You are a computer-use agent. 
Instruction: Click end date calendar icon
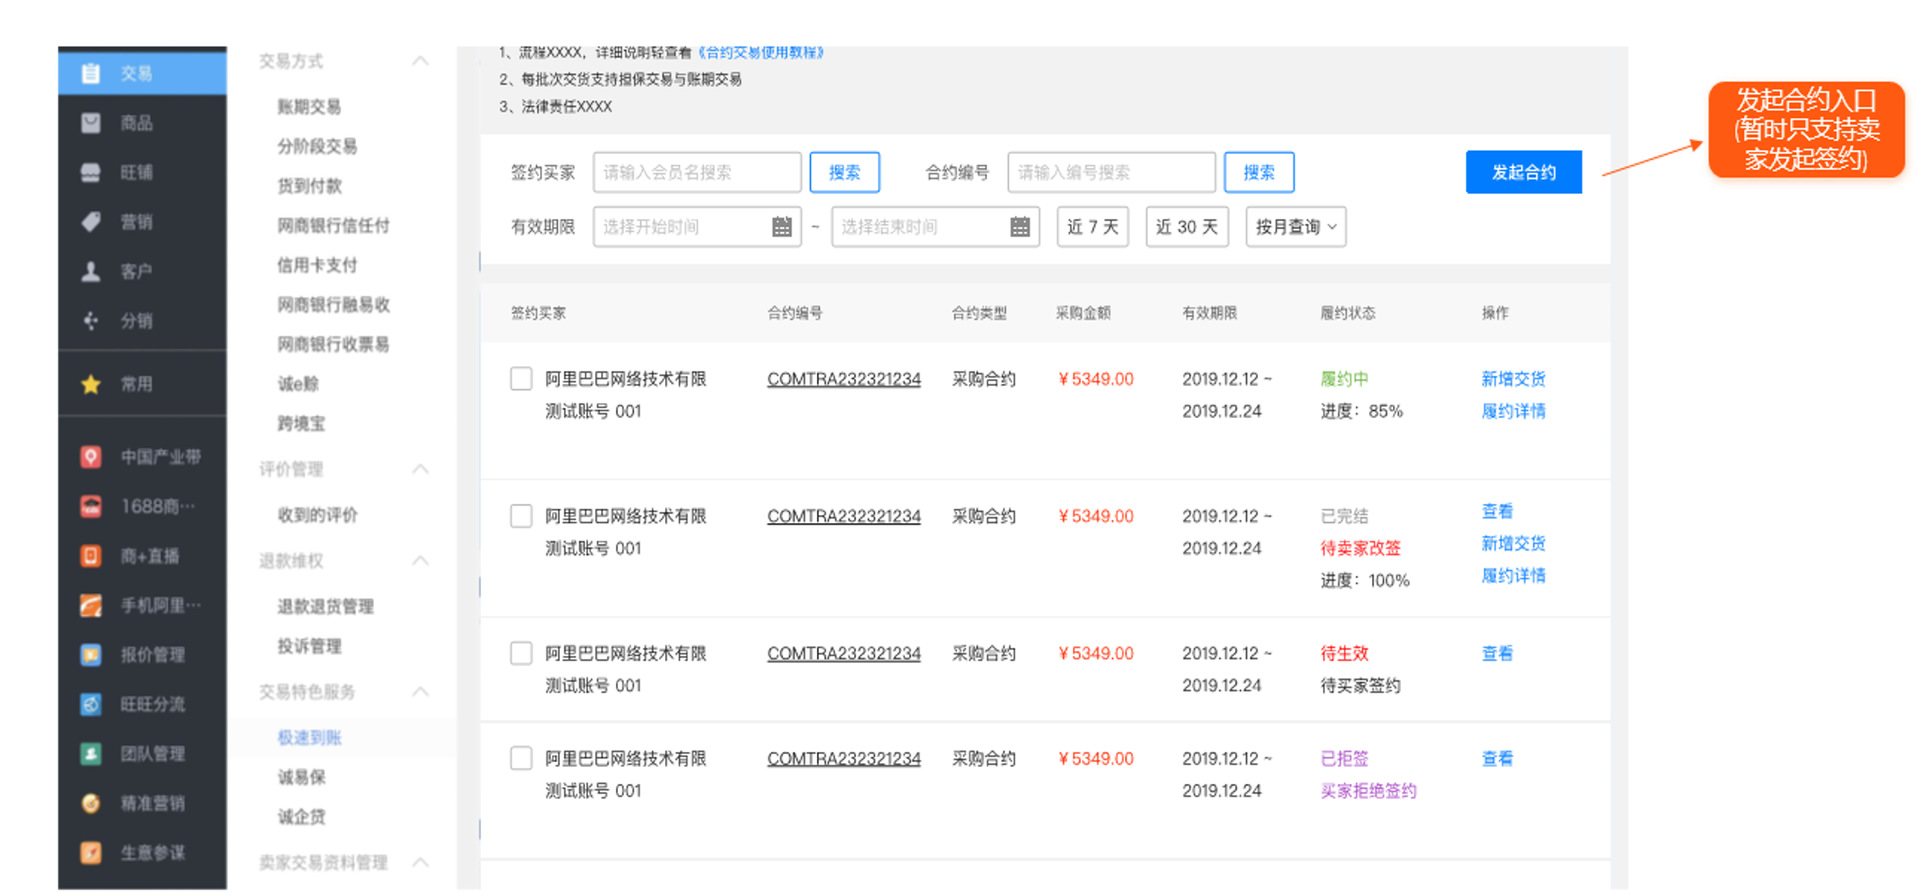pyautogui.click(x=1019, y=227)
